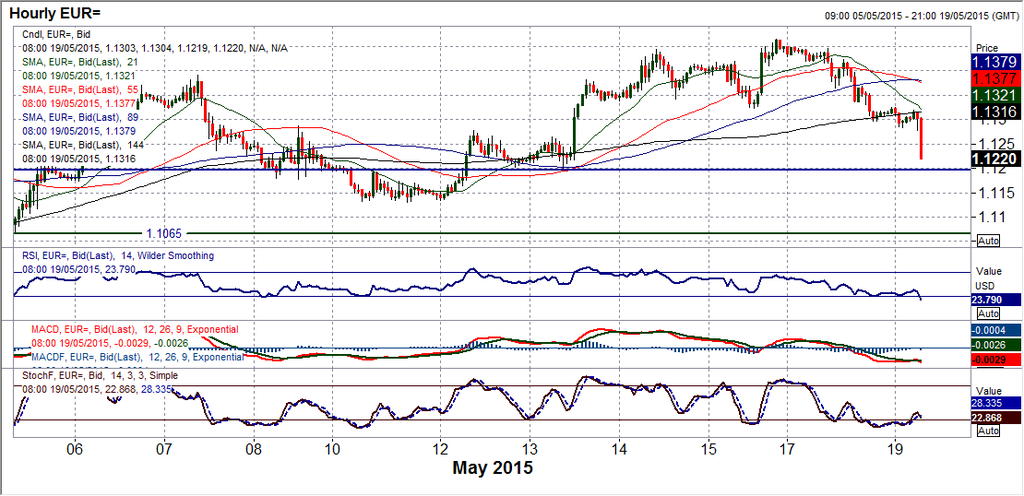Image resolution: width=1024 pixels, height=496 pixels.
Task: Click the Auto button in the StochF panel
Action: [x=989, y=431]
